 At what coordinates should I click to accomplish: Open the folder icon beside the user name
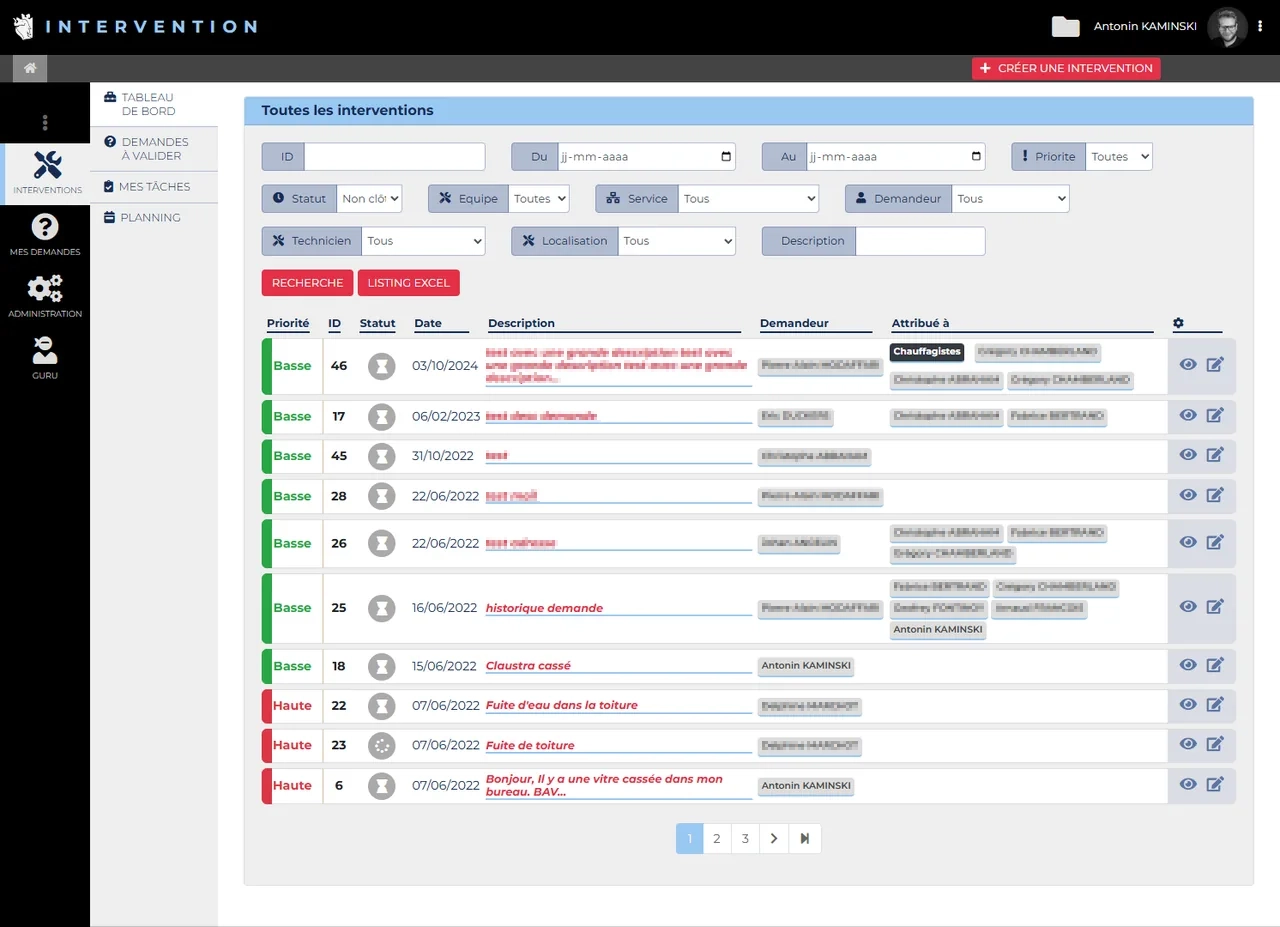pyautogui.click(x=1066, y=27)
